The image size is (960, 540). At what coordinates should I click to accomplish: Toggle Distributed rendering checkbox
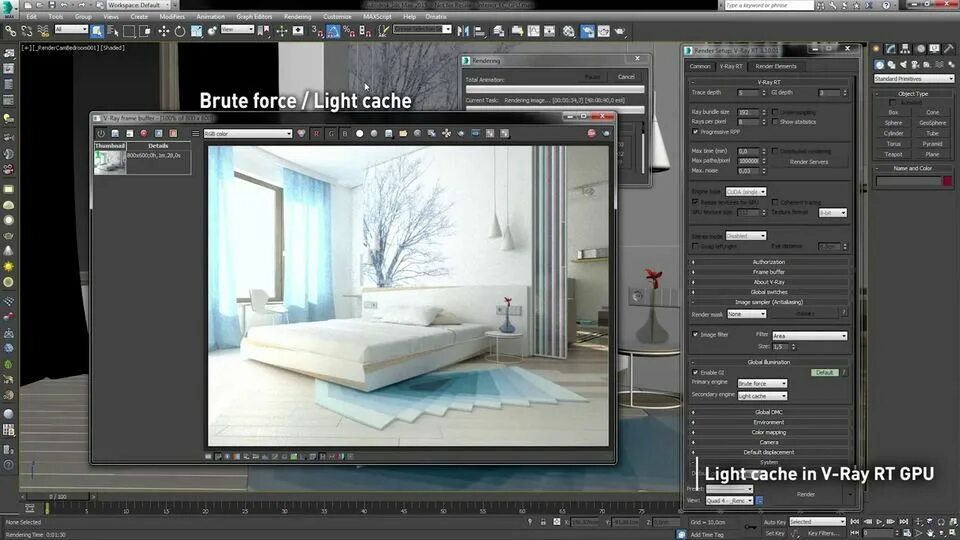(775, 151)
